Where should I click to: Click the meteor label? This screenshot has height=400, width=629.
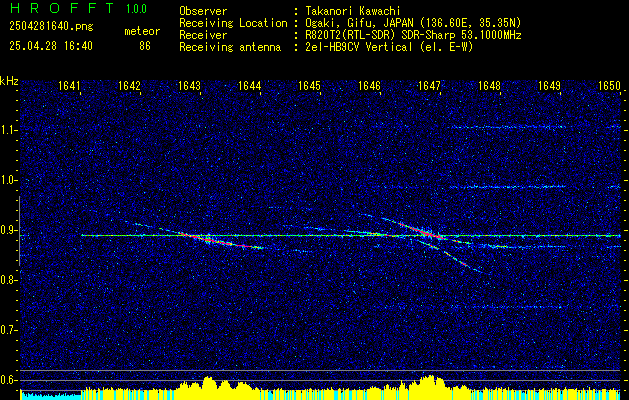point(142,31)
